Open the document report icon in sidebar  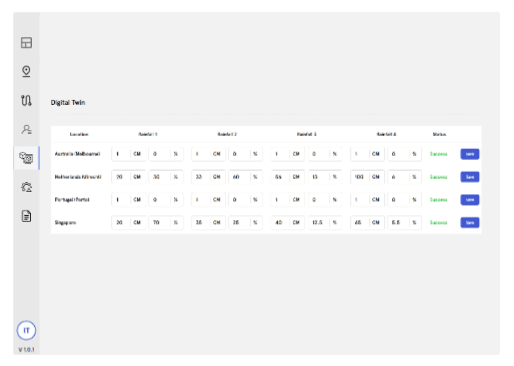pos(26,216)
